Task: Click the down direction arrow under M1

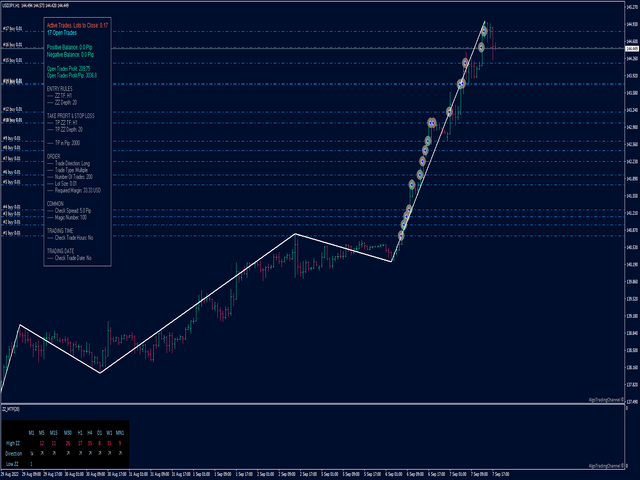Action: pyautogui.click(x=31, y=453)
